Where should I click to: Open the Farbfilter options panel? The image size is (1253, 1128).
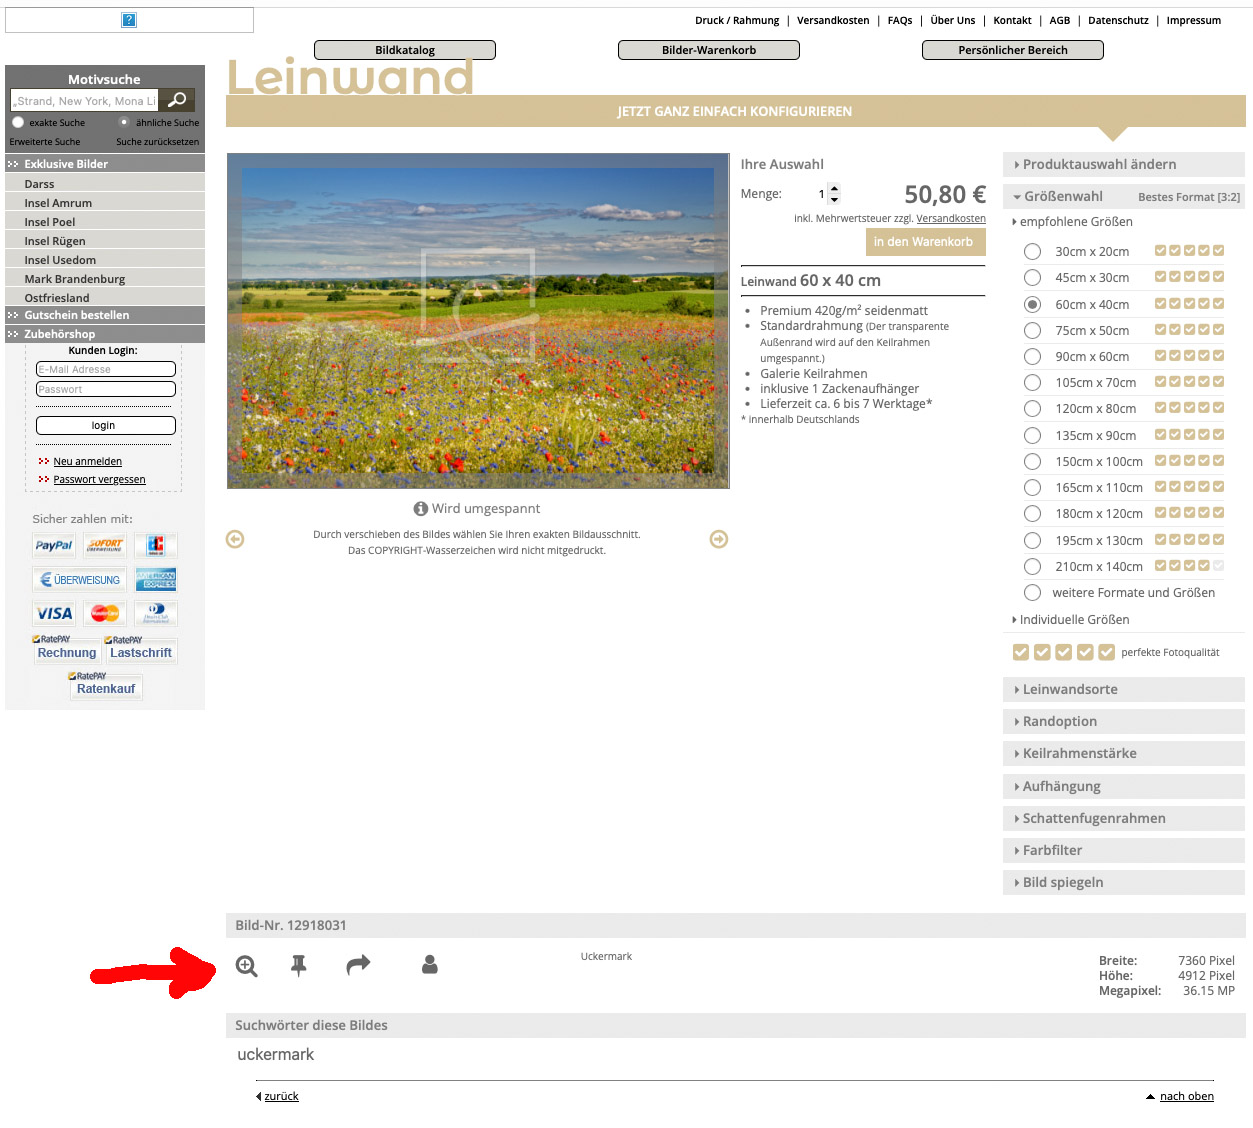1123,850
